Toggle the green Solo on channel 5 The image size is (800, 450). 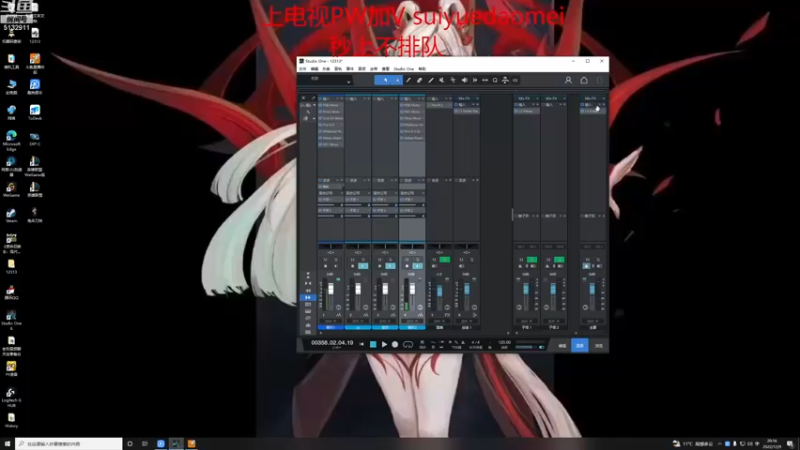pos(445,260)
